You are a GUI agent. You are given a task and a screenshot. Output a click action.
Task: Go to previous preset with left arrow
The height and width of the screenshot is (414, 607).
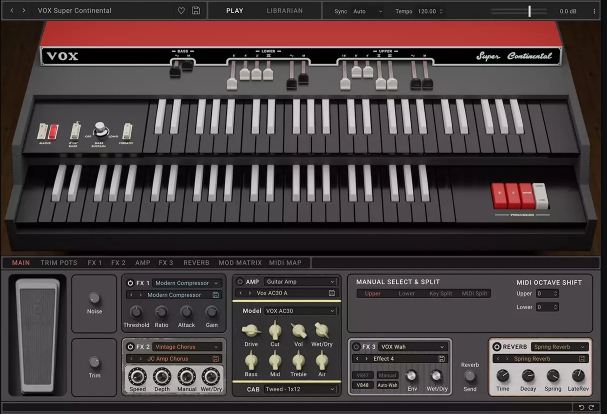[12, 11]
